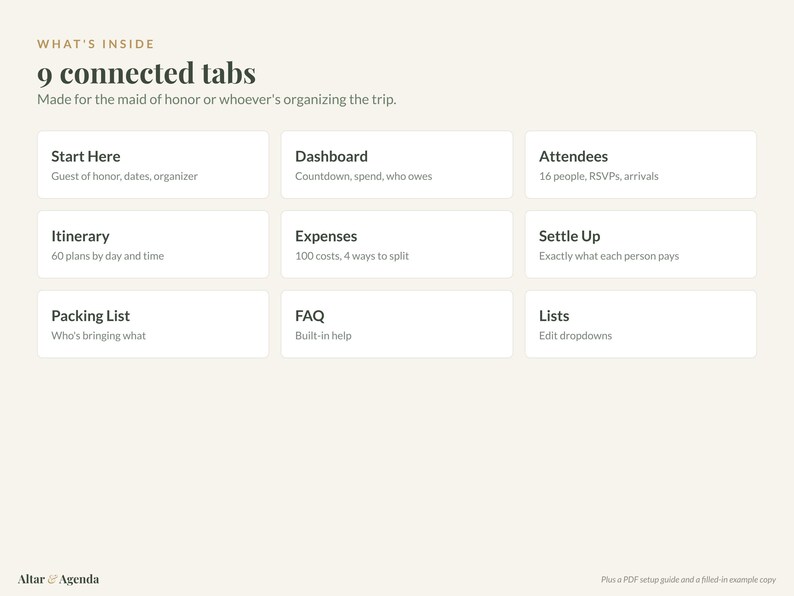Click the Expenses card title
The height and width of the screenshot is (596, 794).
point(326,236)
